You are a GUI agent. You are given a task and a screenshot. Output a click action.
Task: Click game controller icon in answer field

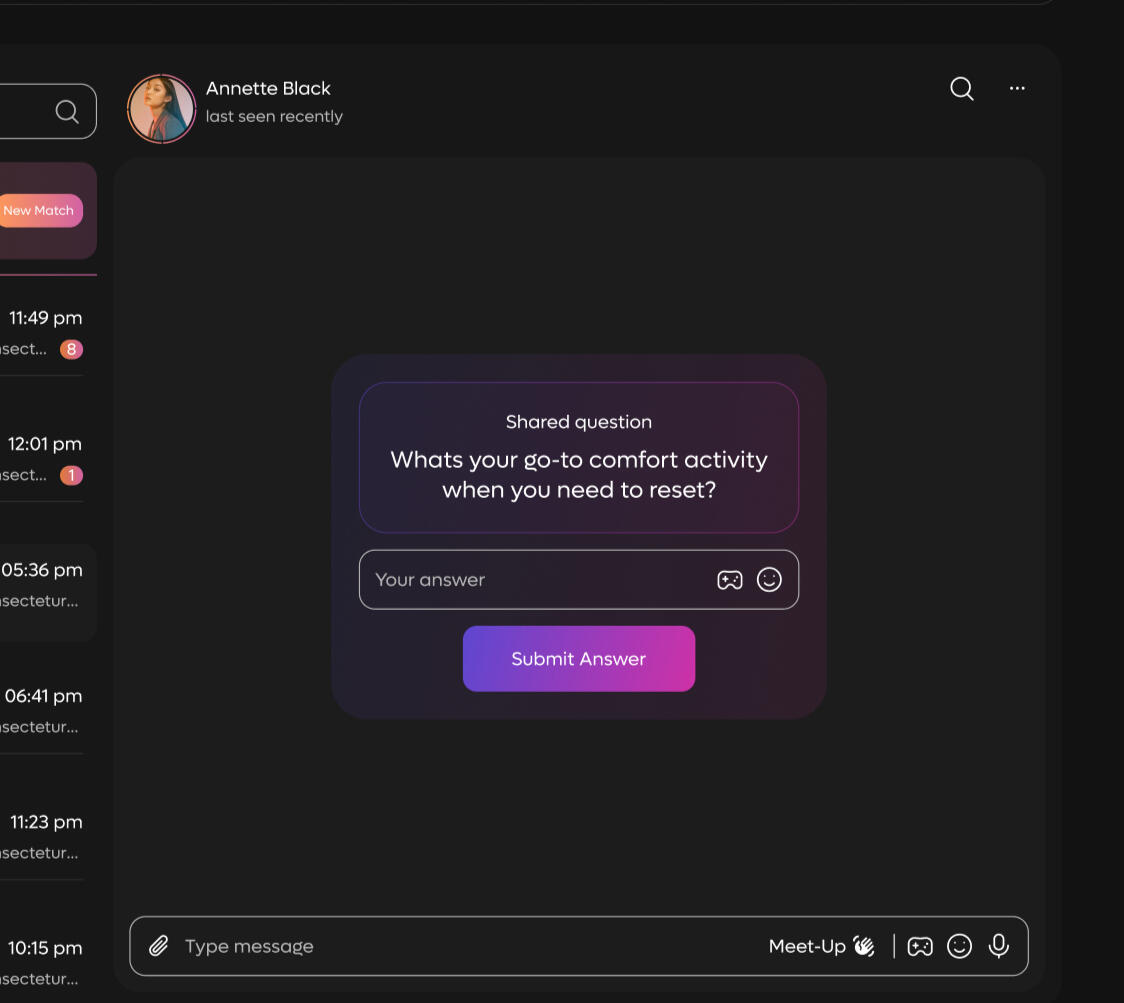730,580
